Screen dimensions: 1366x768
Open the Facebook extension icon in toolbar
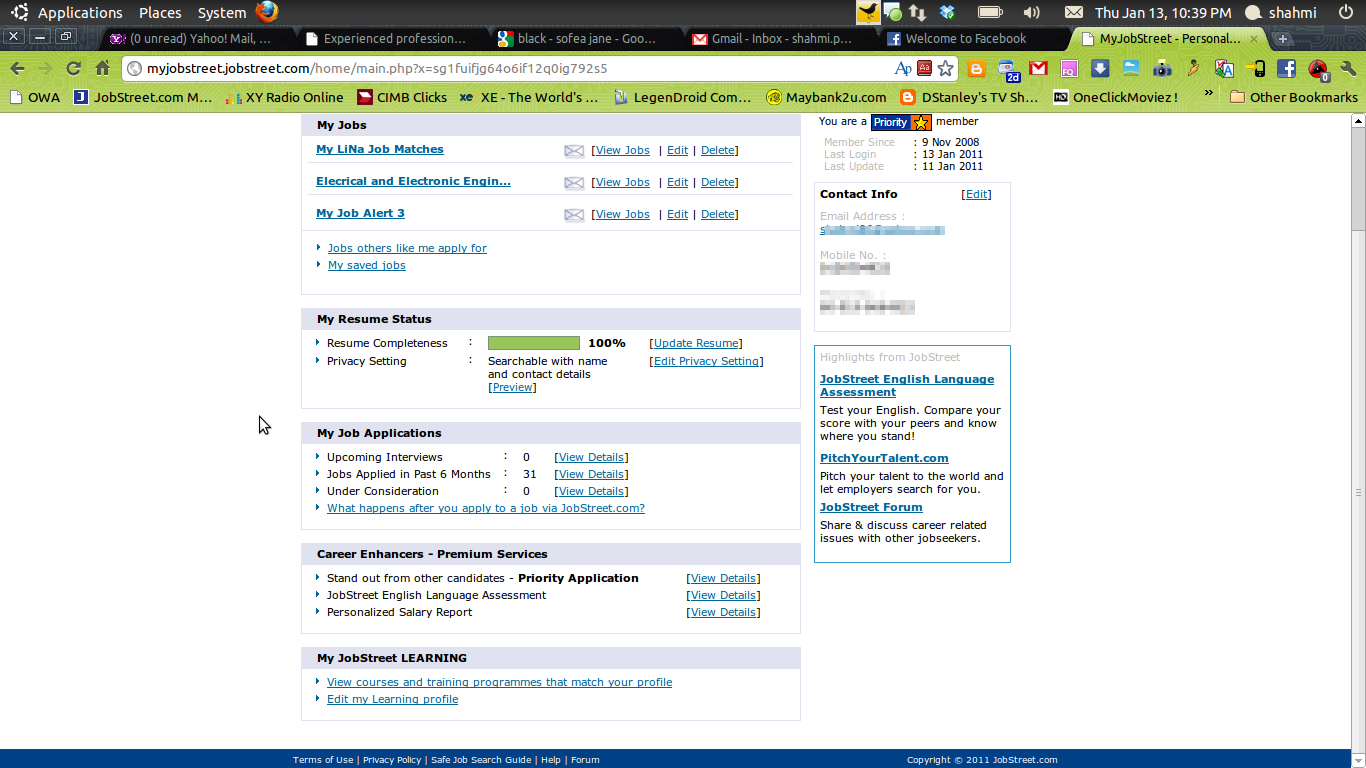click(1286, 69)
